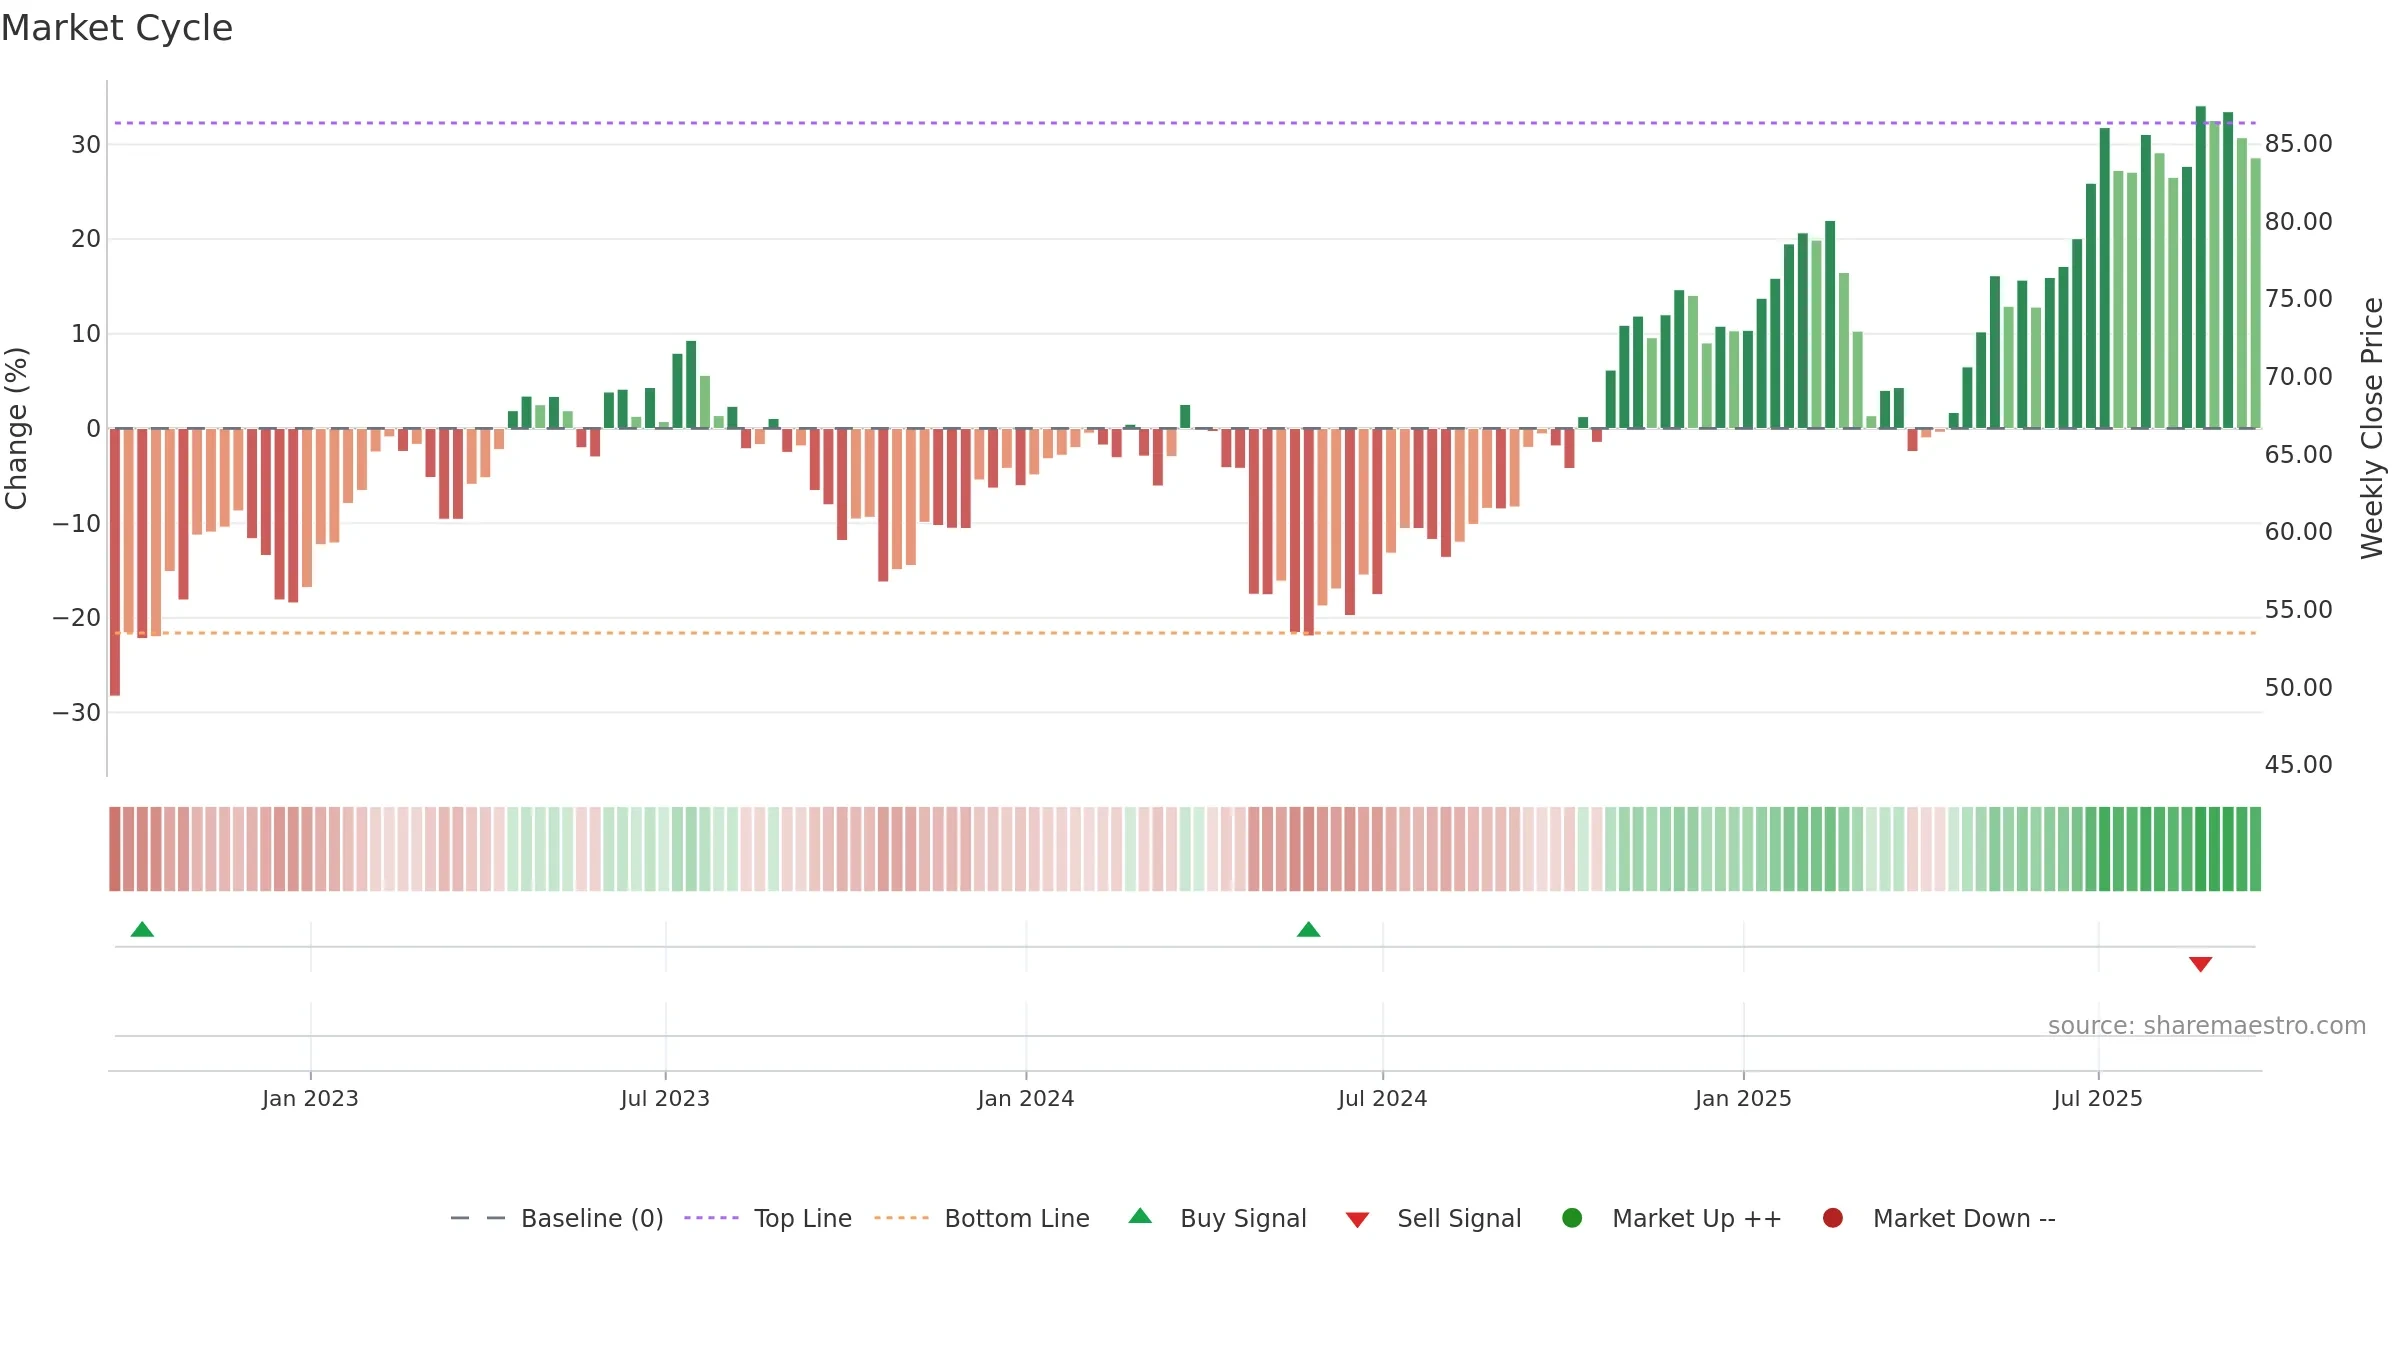
Task: Click the purple dotted top line
Action: click(1185, 123)
